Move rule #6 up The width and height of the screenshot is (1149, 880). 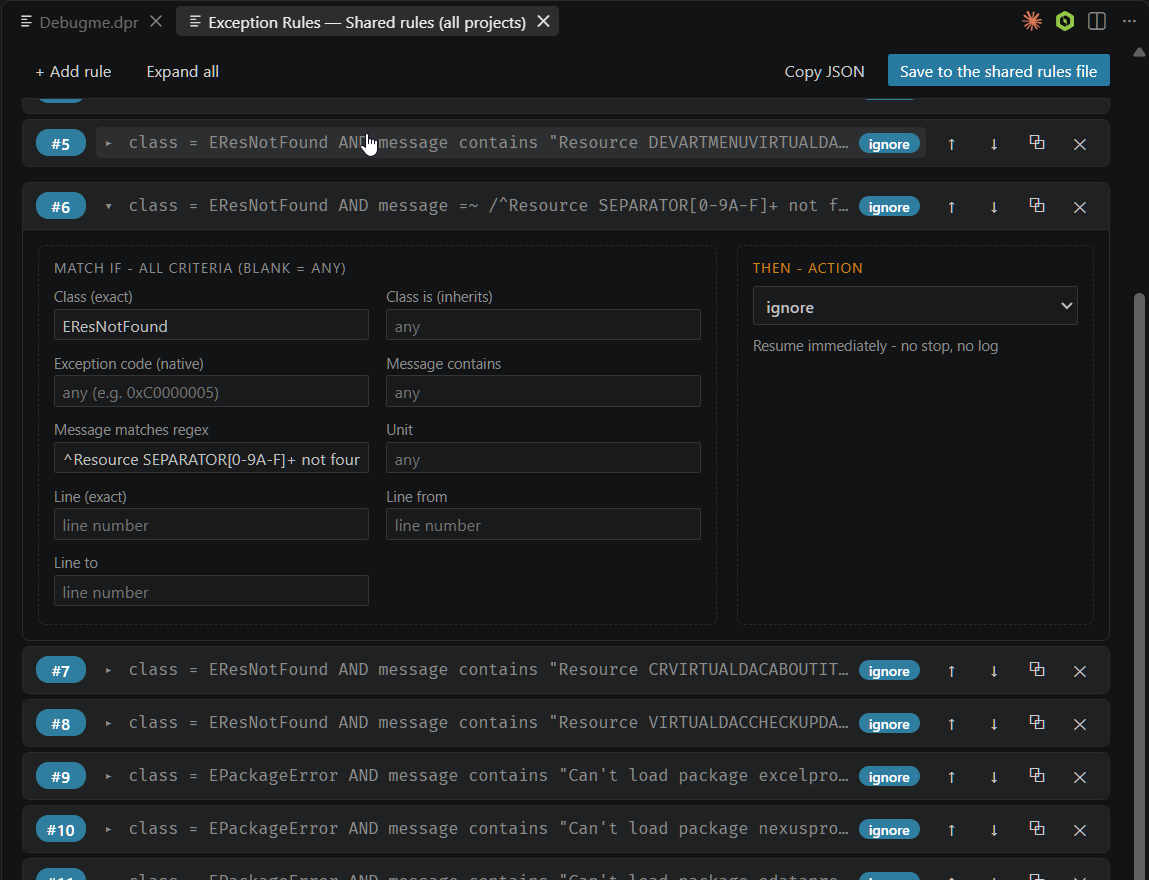[951, 207]
